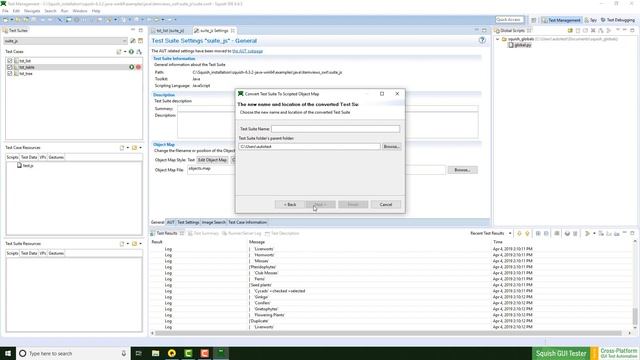
Task: Switch to Test Data tab in Test Case Resources
Action: (29, 157)
